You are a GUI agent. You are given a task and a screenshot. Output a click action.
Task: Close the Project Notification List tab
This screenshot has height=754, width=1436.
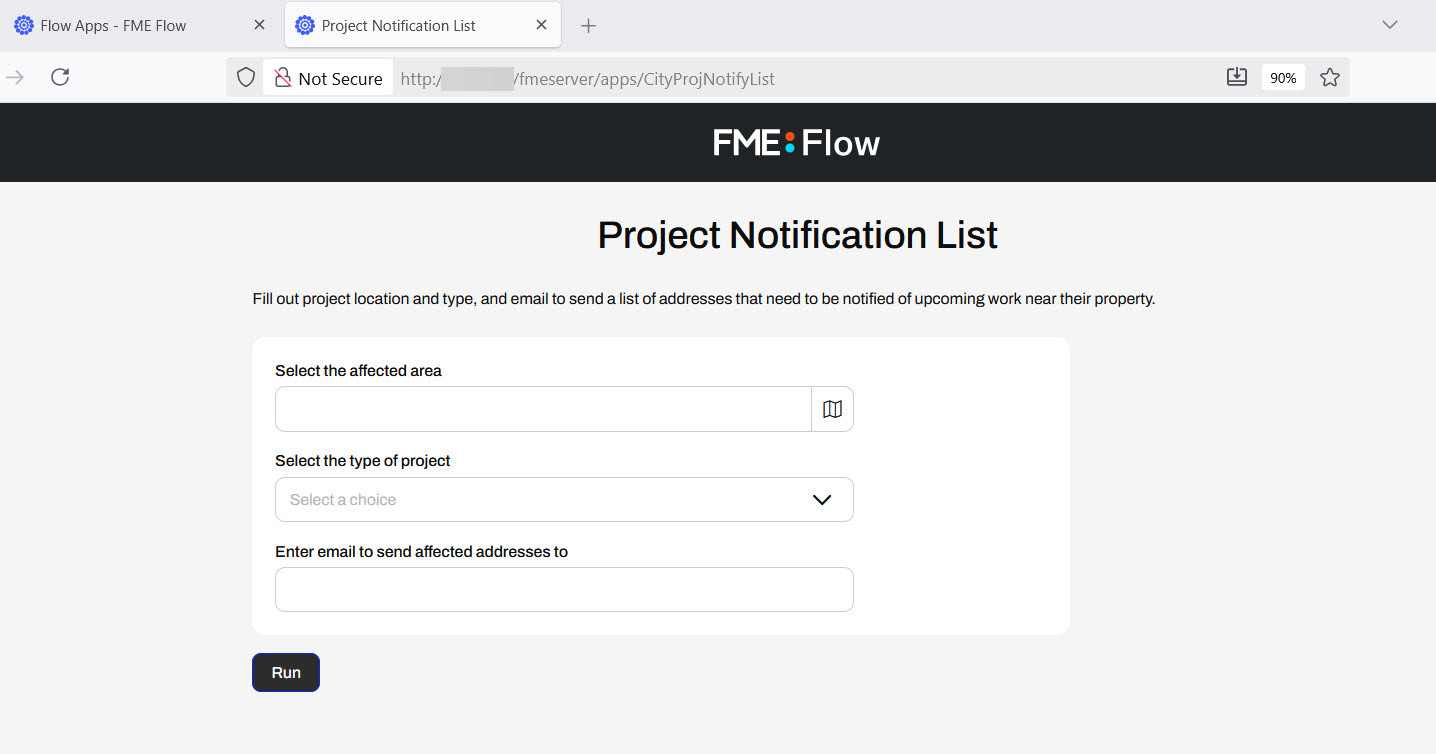(x=541, y=25)
